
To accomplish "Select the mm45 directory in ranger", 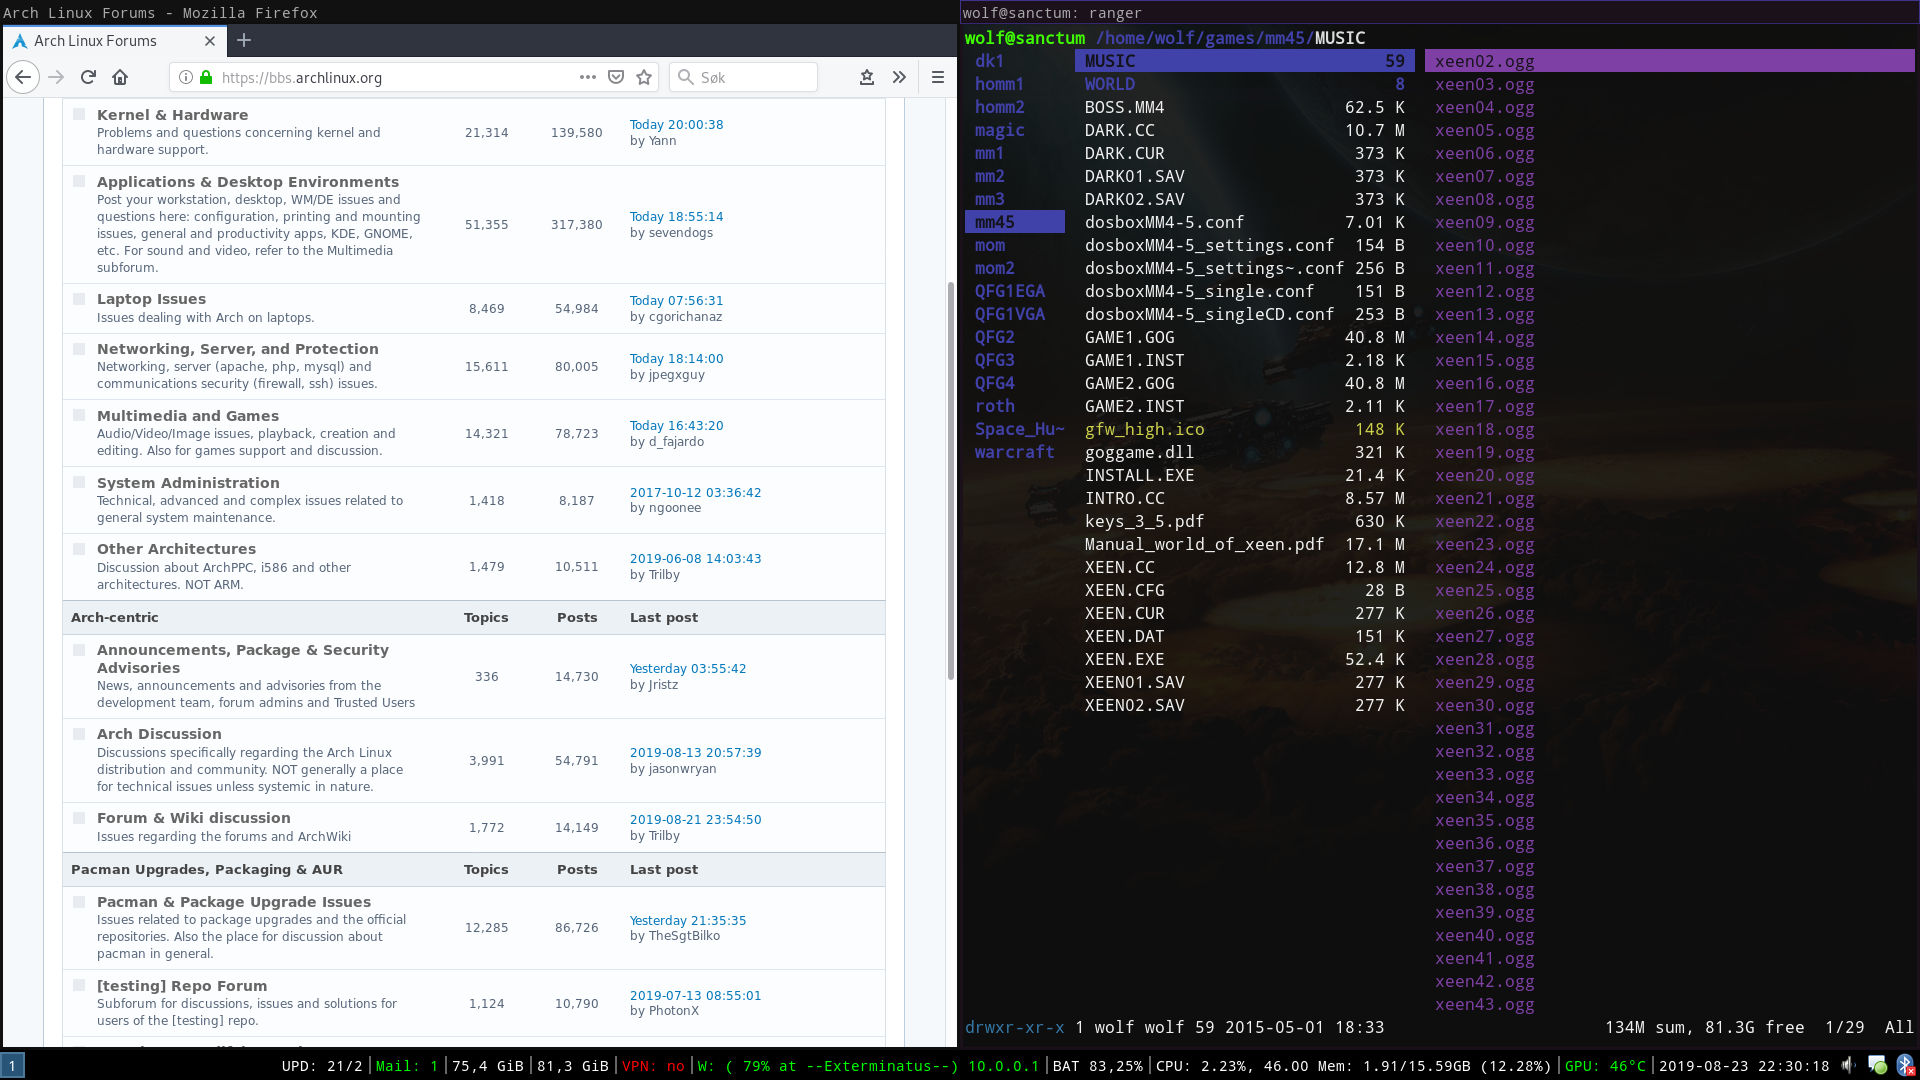I will (1015, 222).
